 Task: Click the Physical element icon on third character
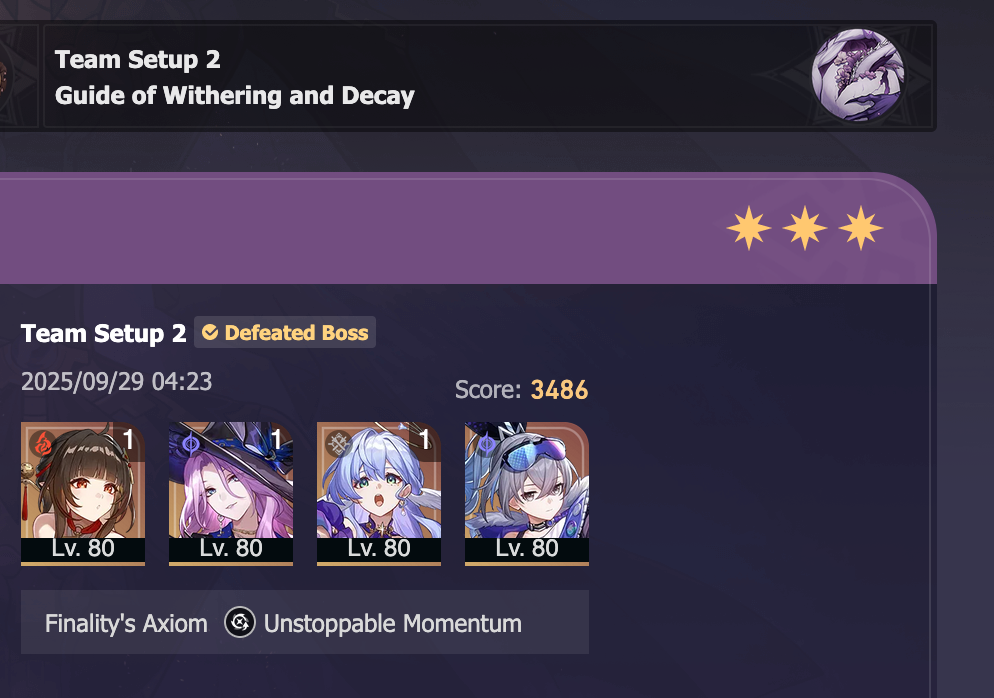click(339, 443)
